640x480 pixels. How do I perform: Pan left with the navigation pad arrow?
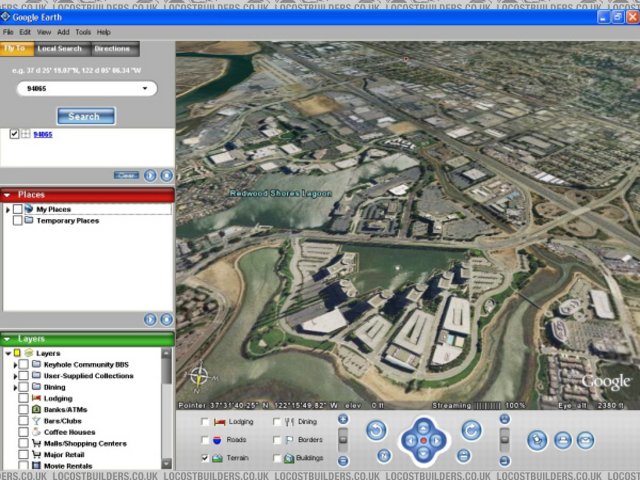click(411, 440)
